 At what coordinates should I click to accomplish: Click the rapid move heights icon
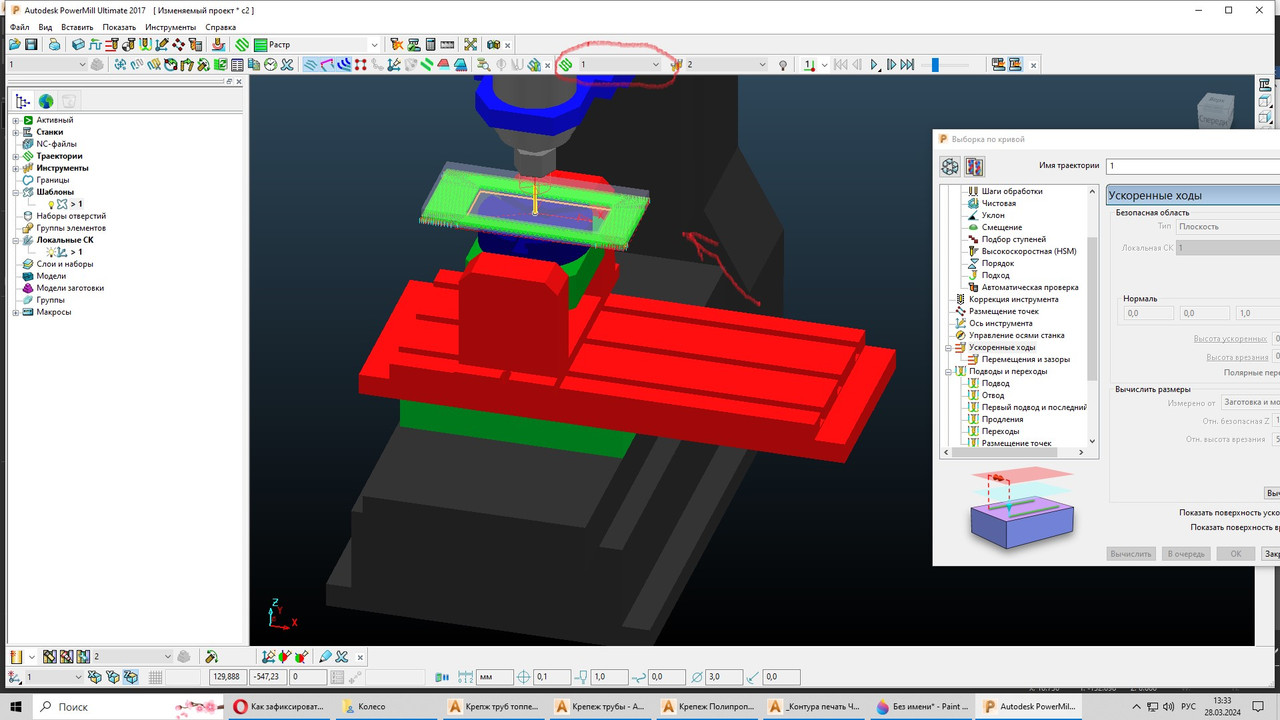coord(112,44)
